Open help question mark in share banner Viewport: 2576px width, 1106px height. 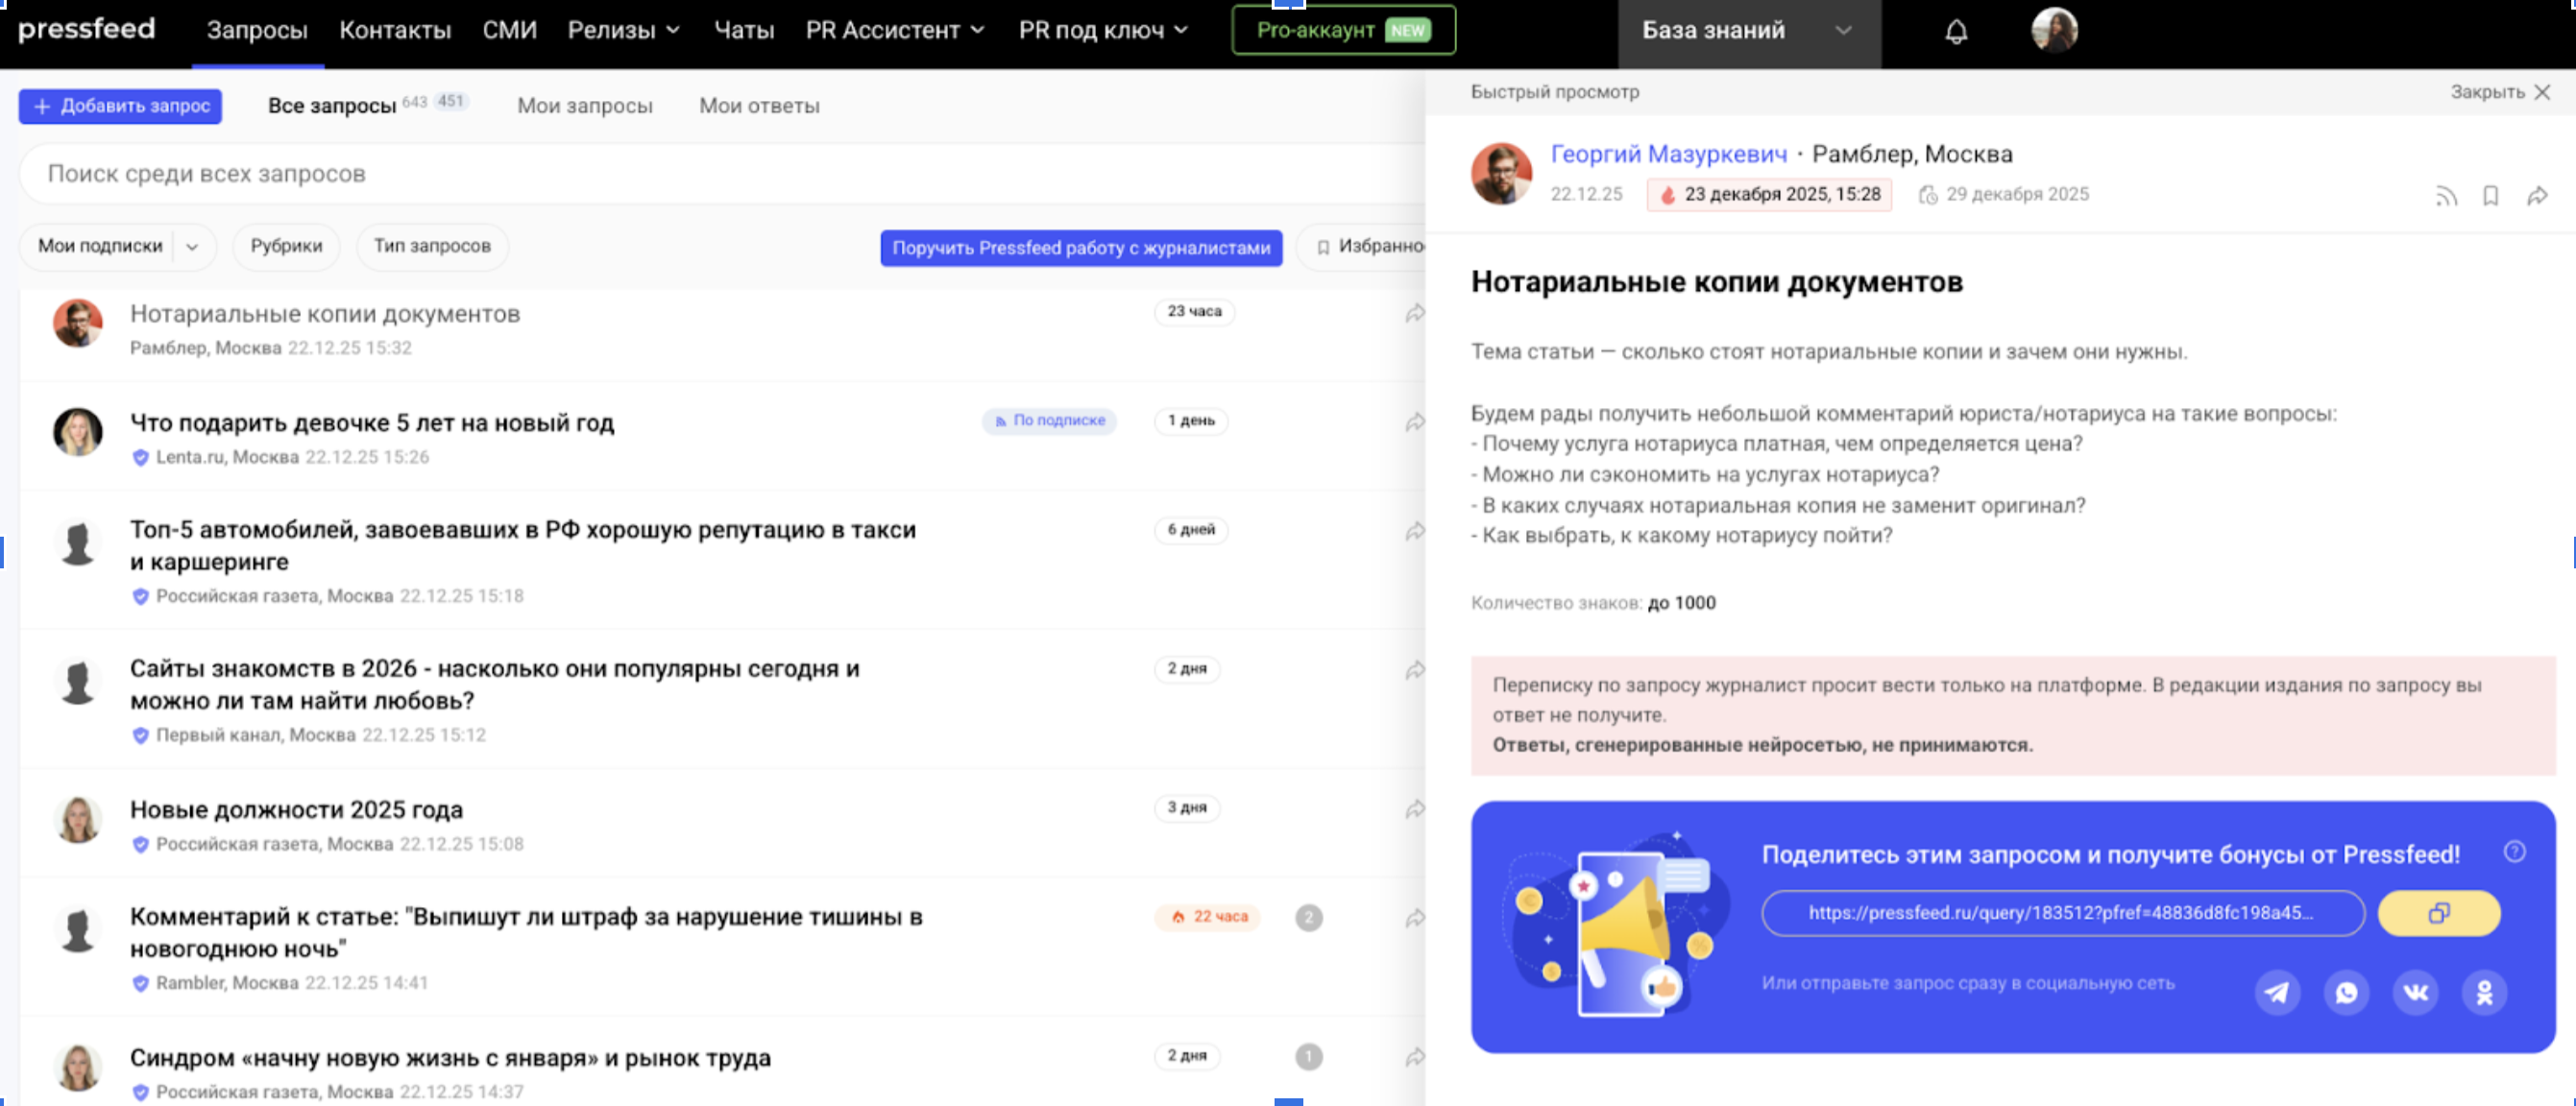(2514, 851)
